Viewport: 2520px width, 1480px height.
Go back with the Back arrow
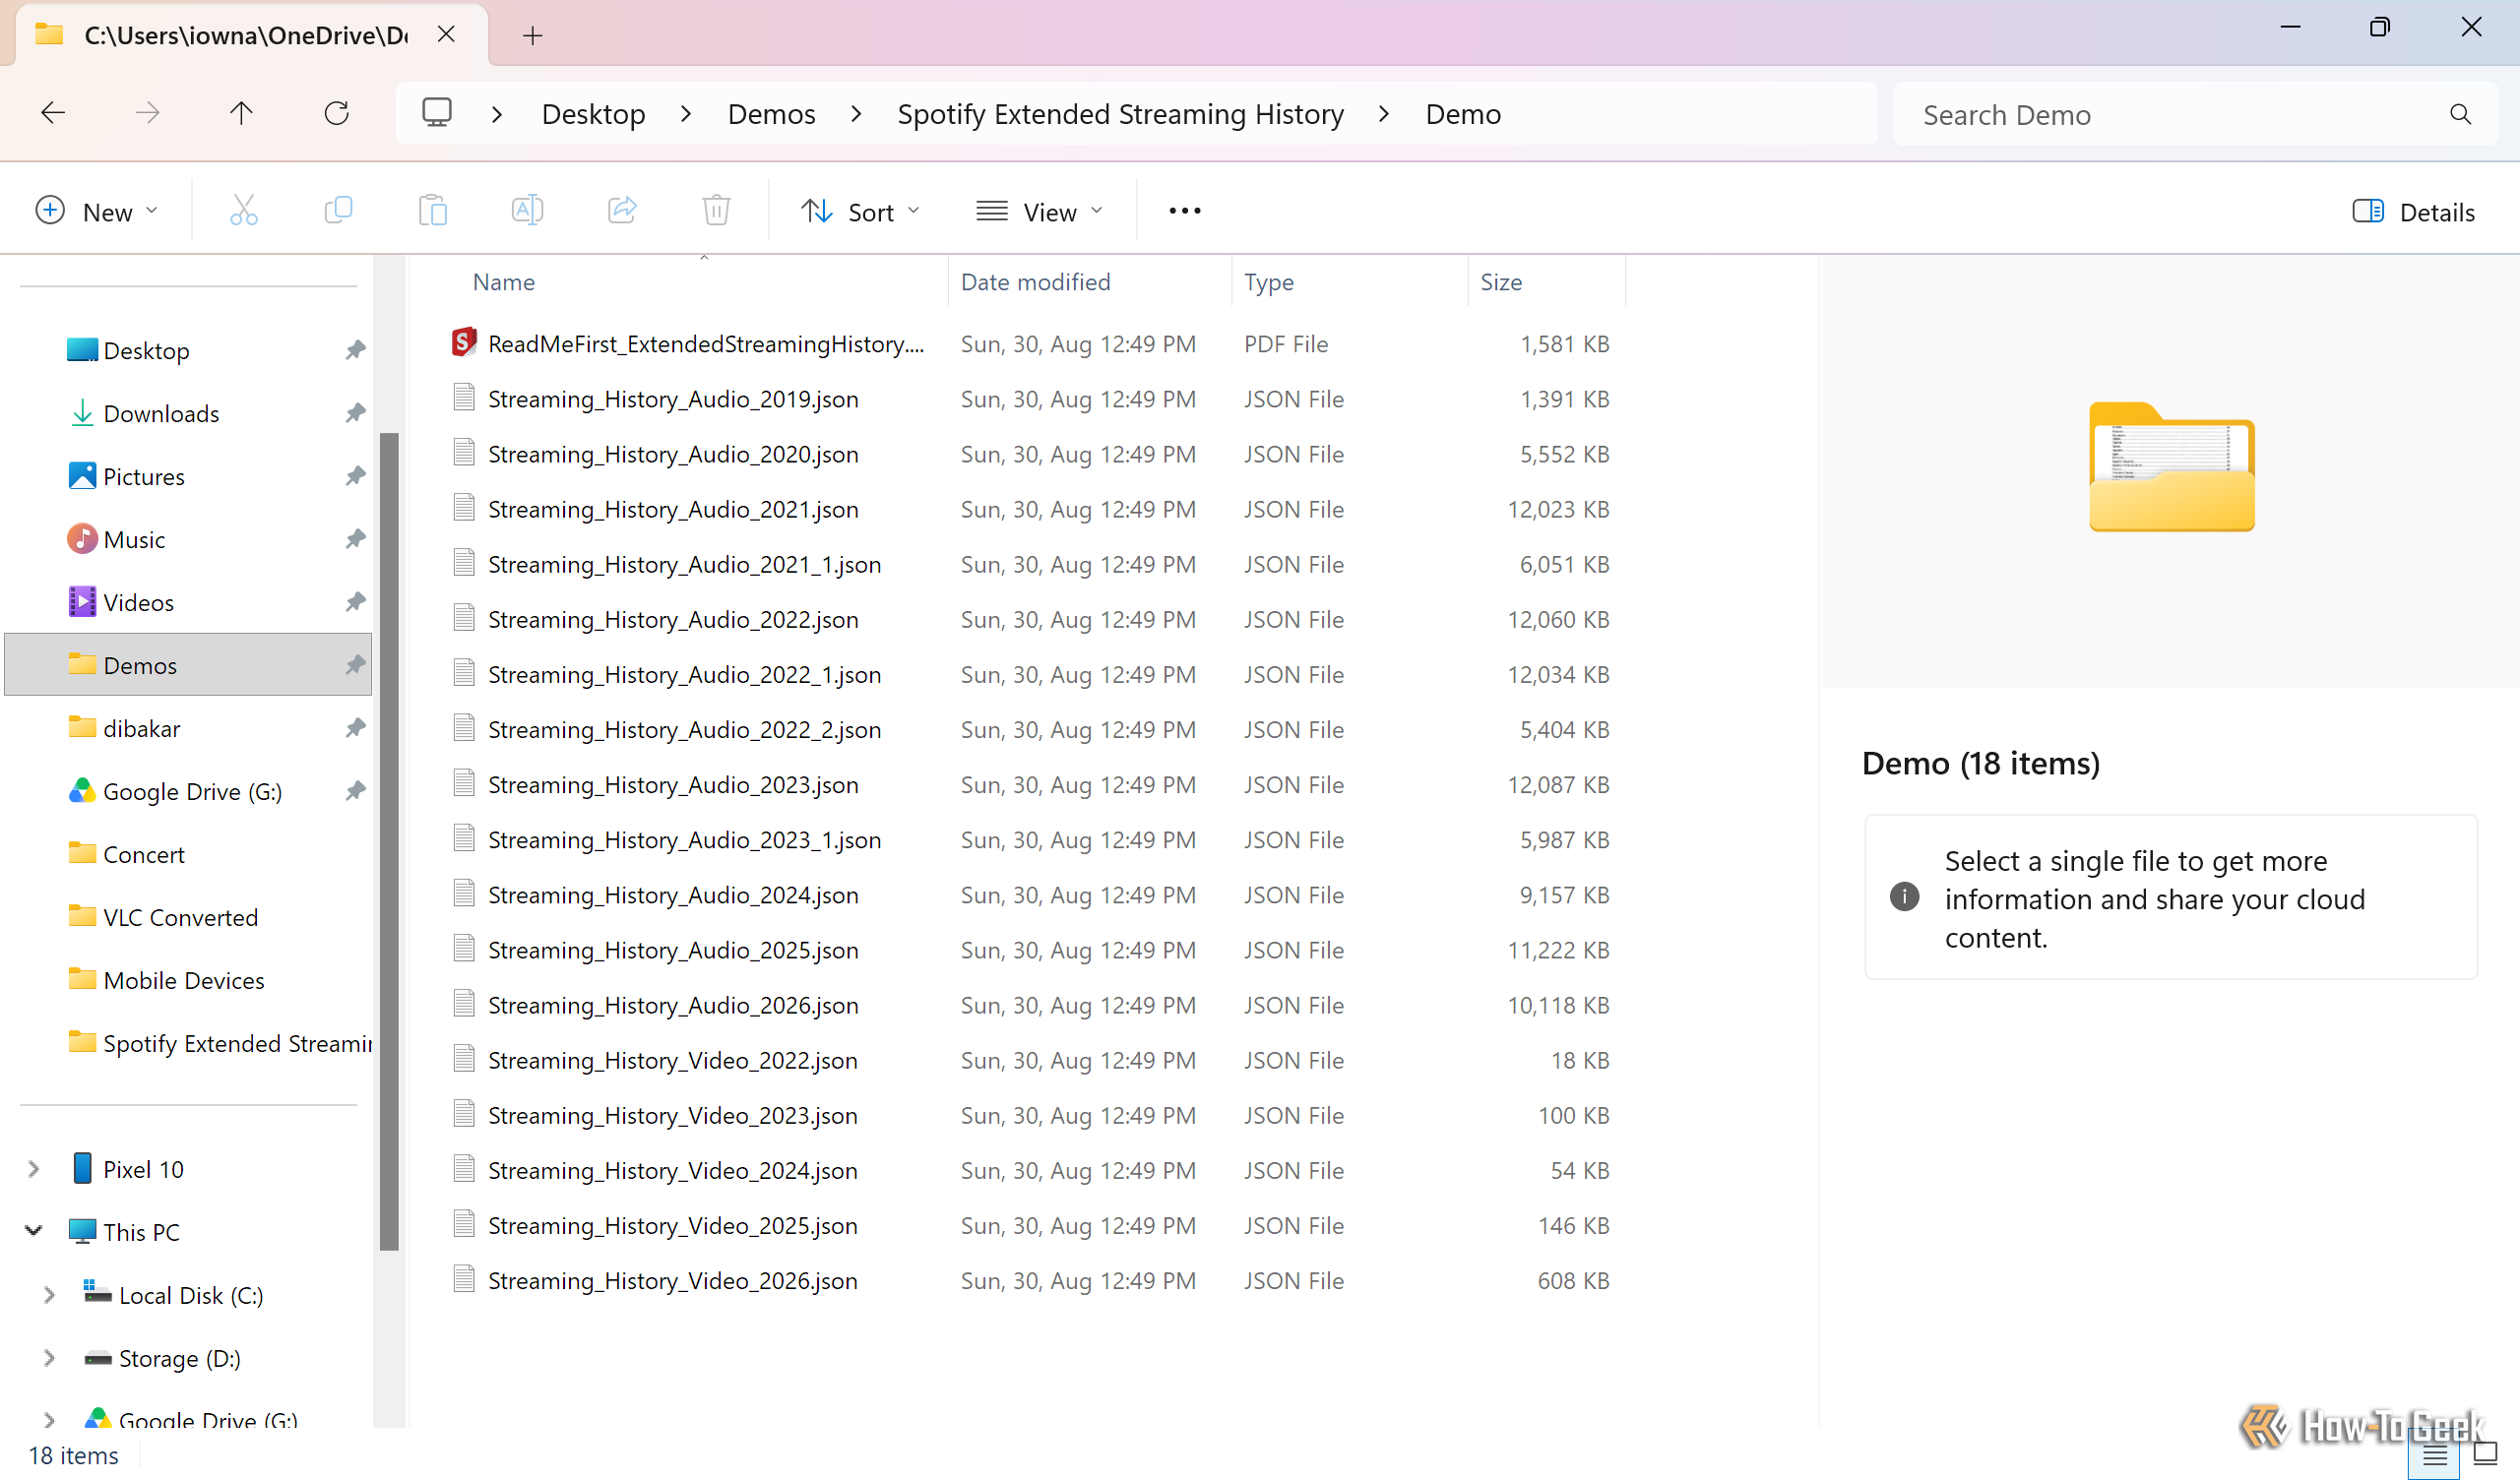point(53,113)
